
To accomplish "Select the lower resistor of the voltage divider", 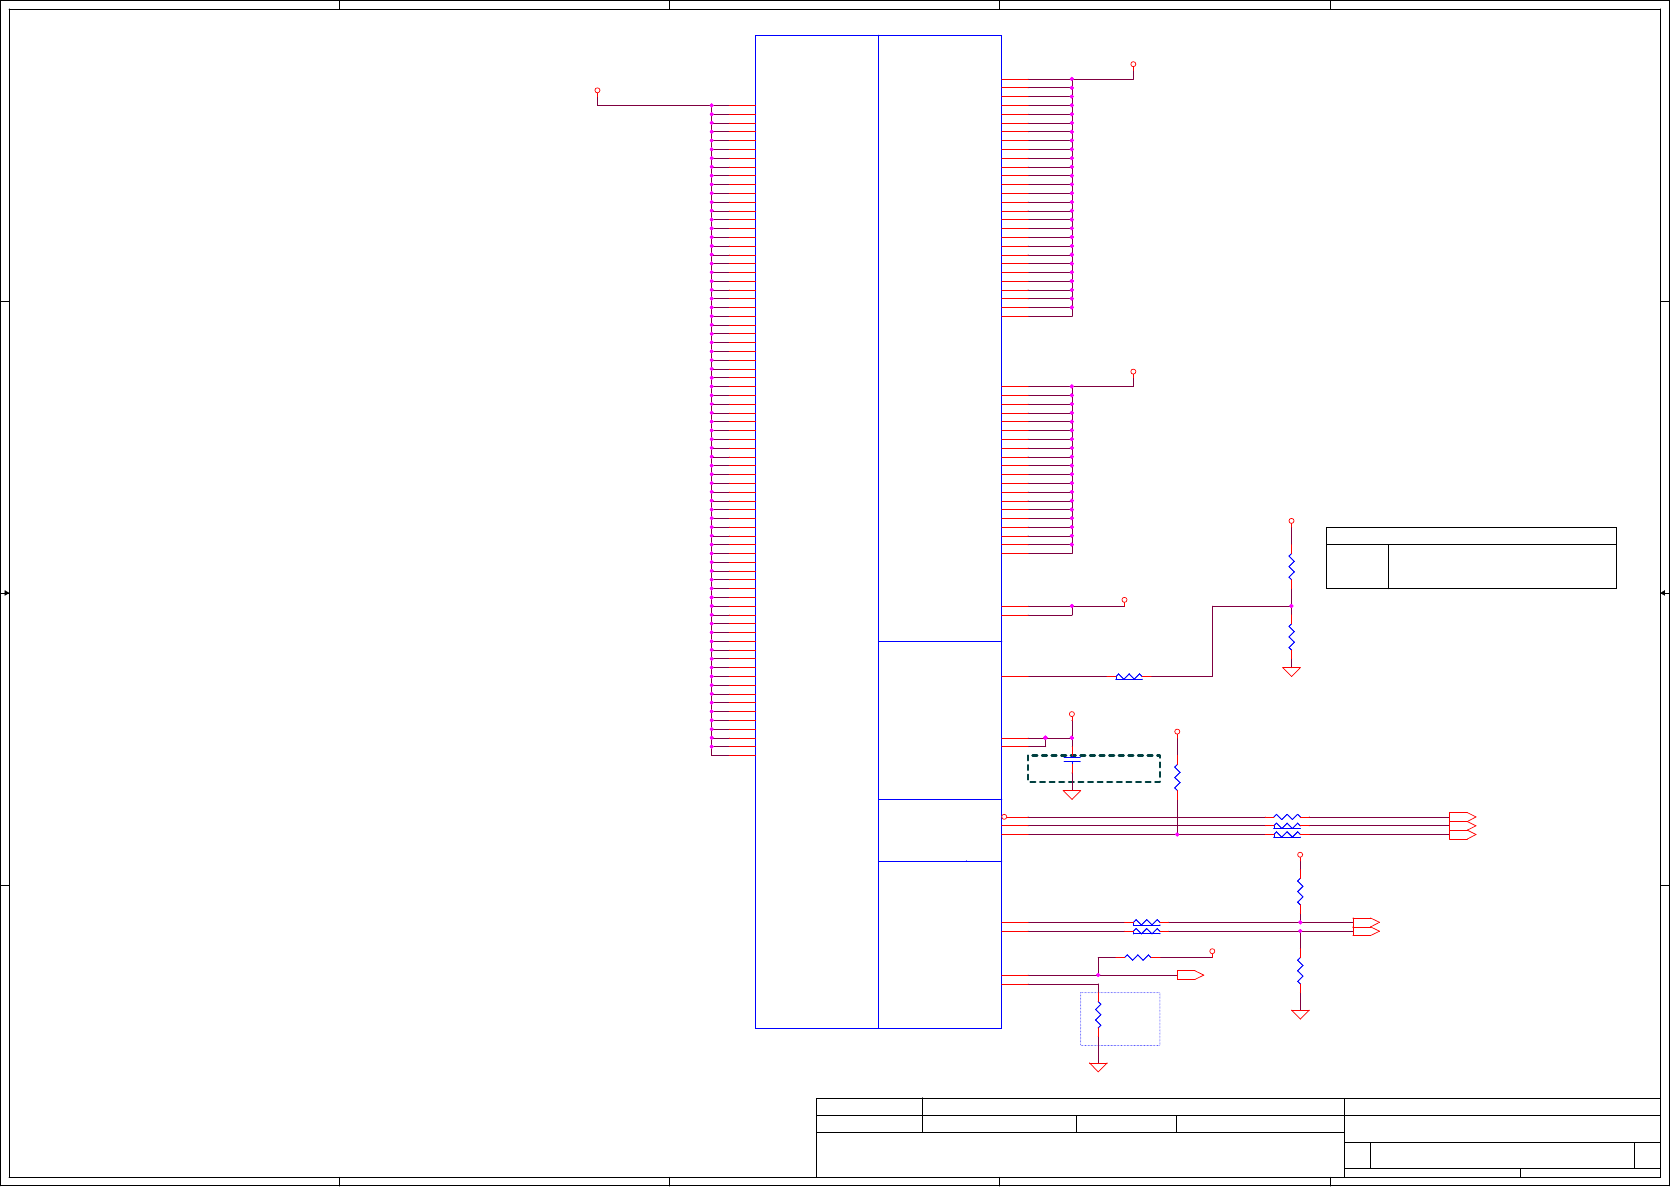I will tap(1291, 637).
